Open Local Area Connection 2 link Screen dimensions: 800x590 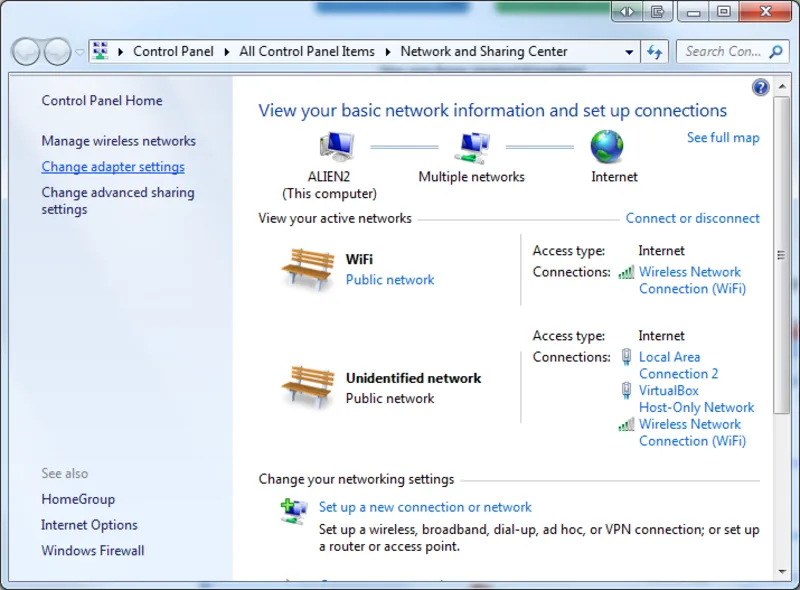coord(678,365)
